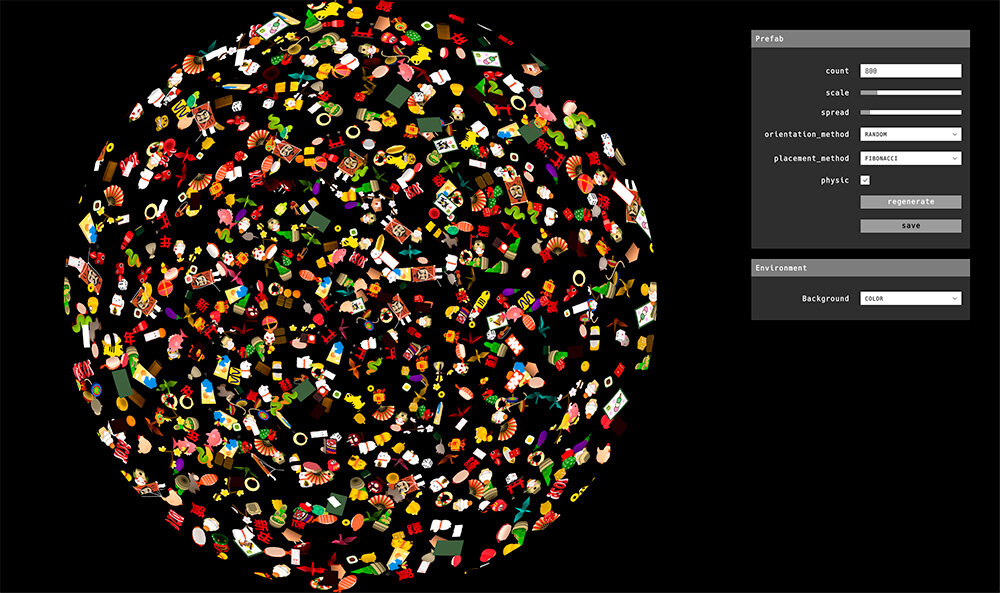Adjust the scale slider

coord(910,93)
